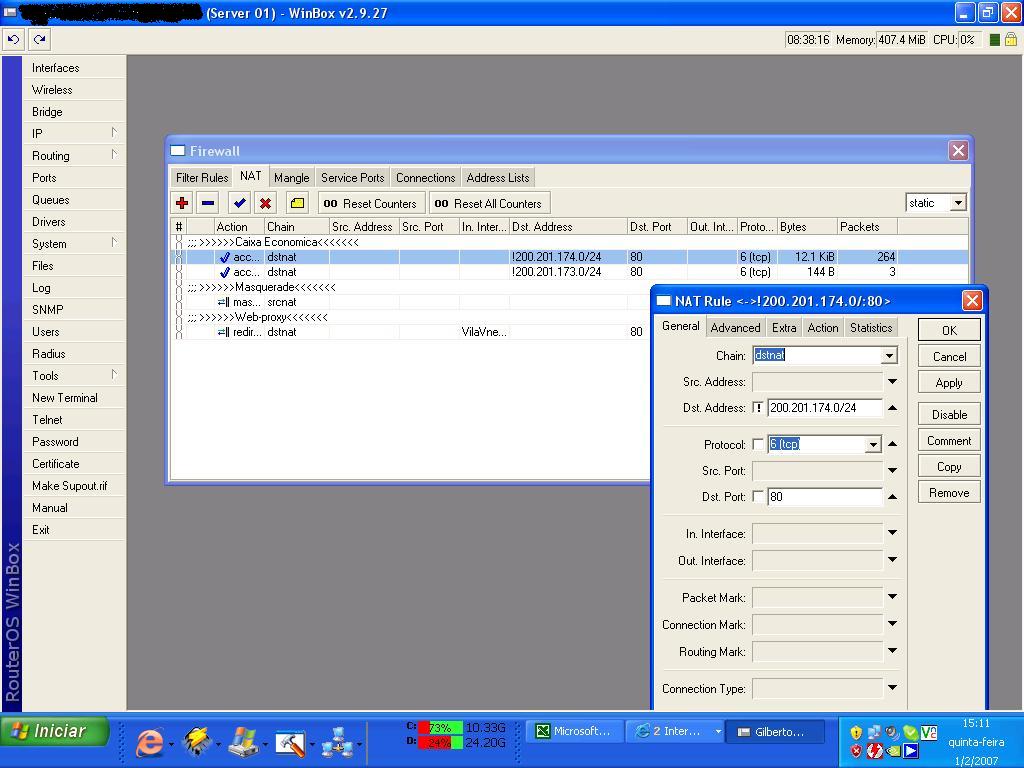
Task: Click the red plus add rule icon
Action: pyautogui.click(x=181, y=203)
